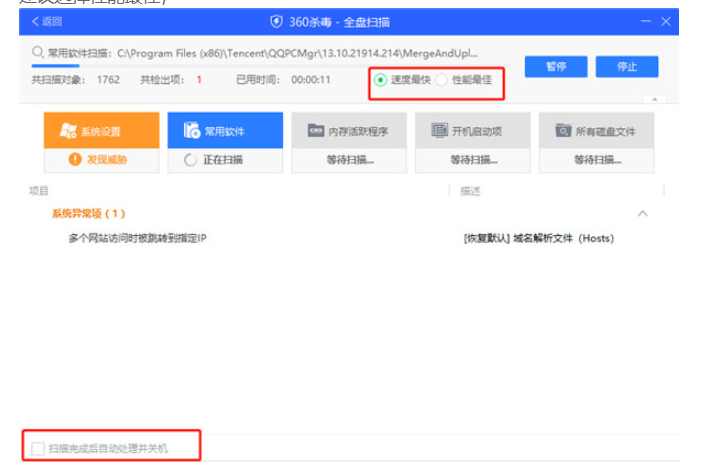Select the 性能最佳 radio option
The height and width of the screenshot is (464, 709).
pyautogui.click(x=443, y=79)
